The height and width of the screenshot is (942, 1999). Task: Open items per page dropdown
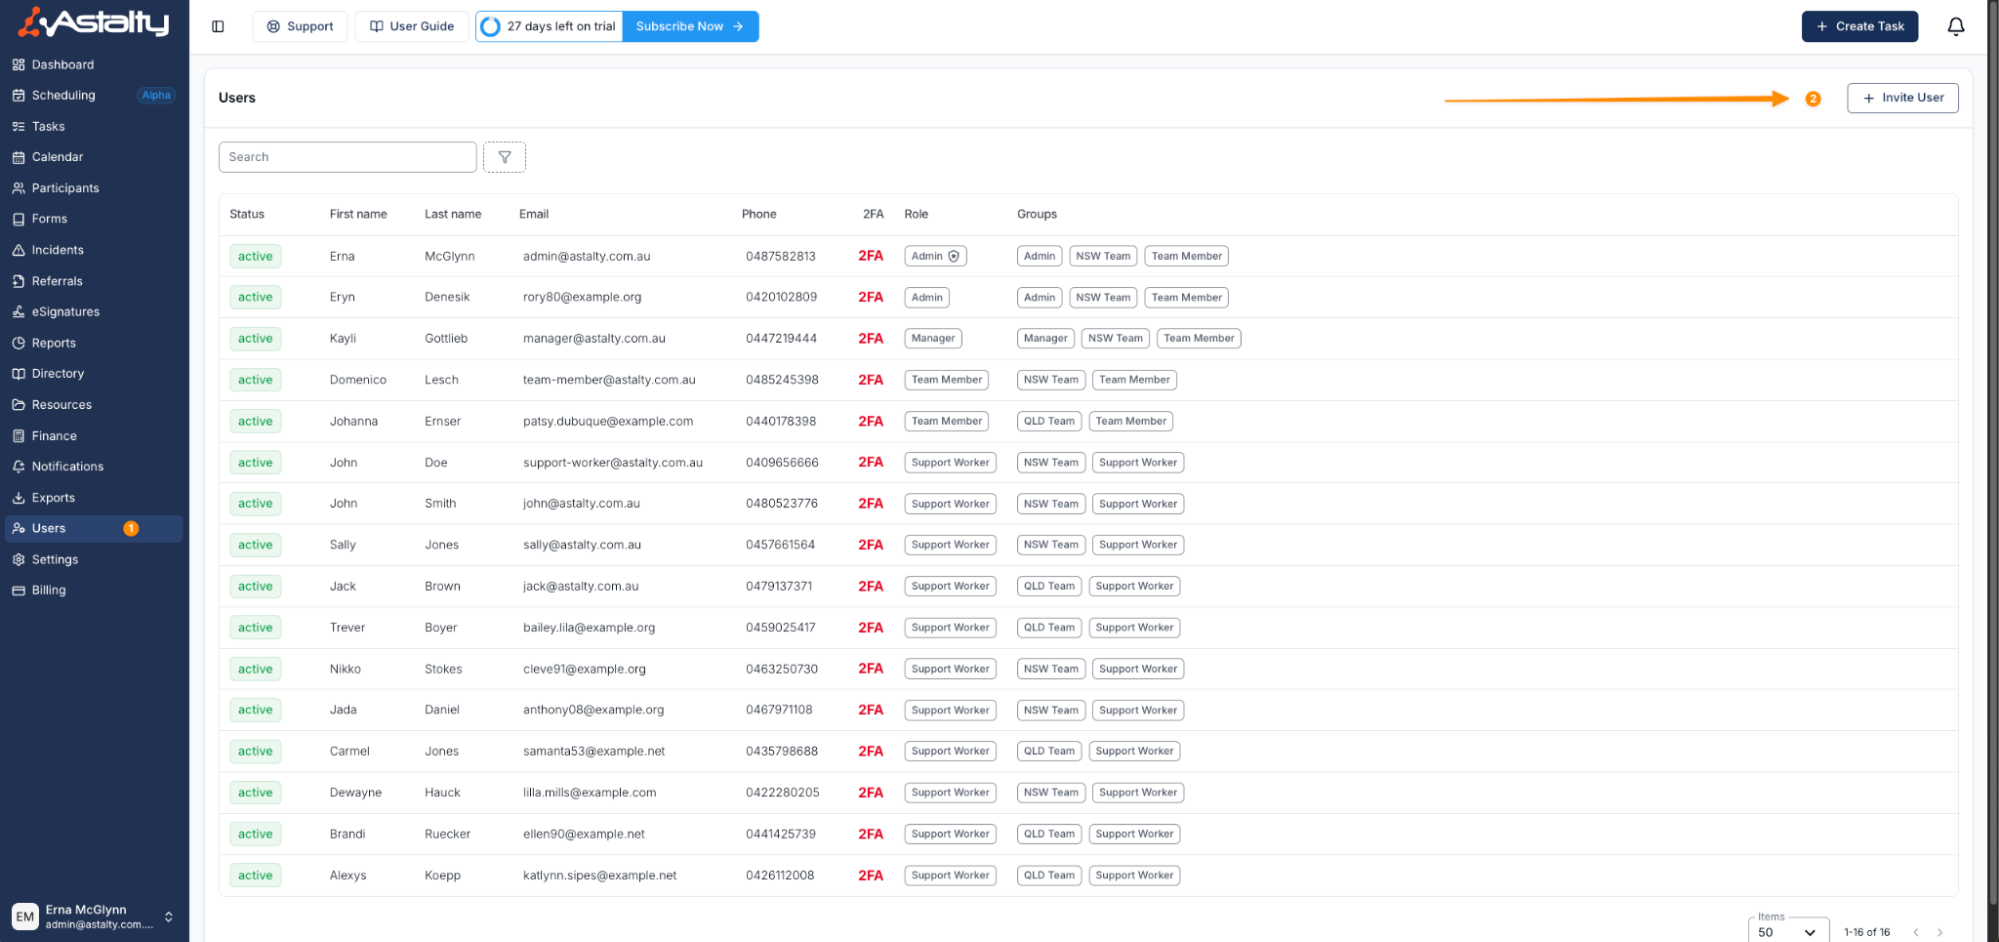(x=1787, y=932)
